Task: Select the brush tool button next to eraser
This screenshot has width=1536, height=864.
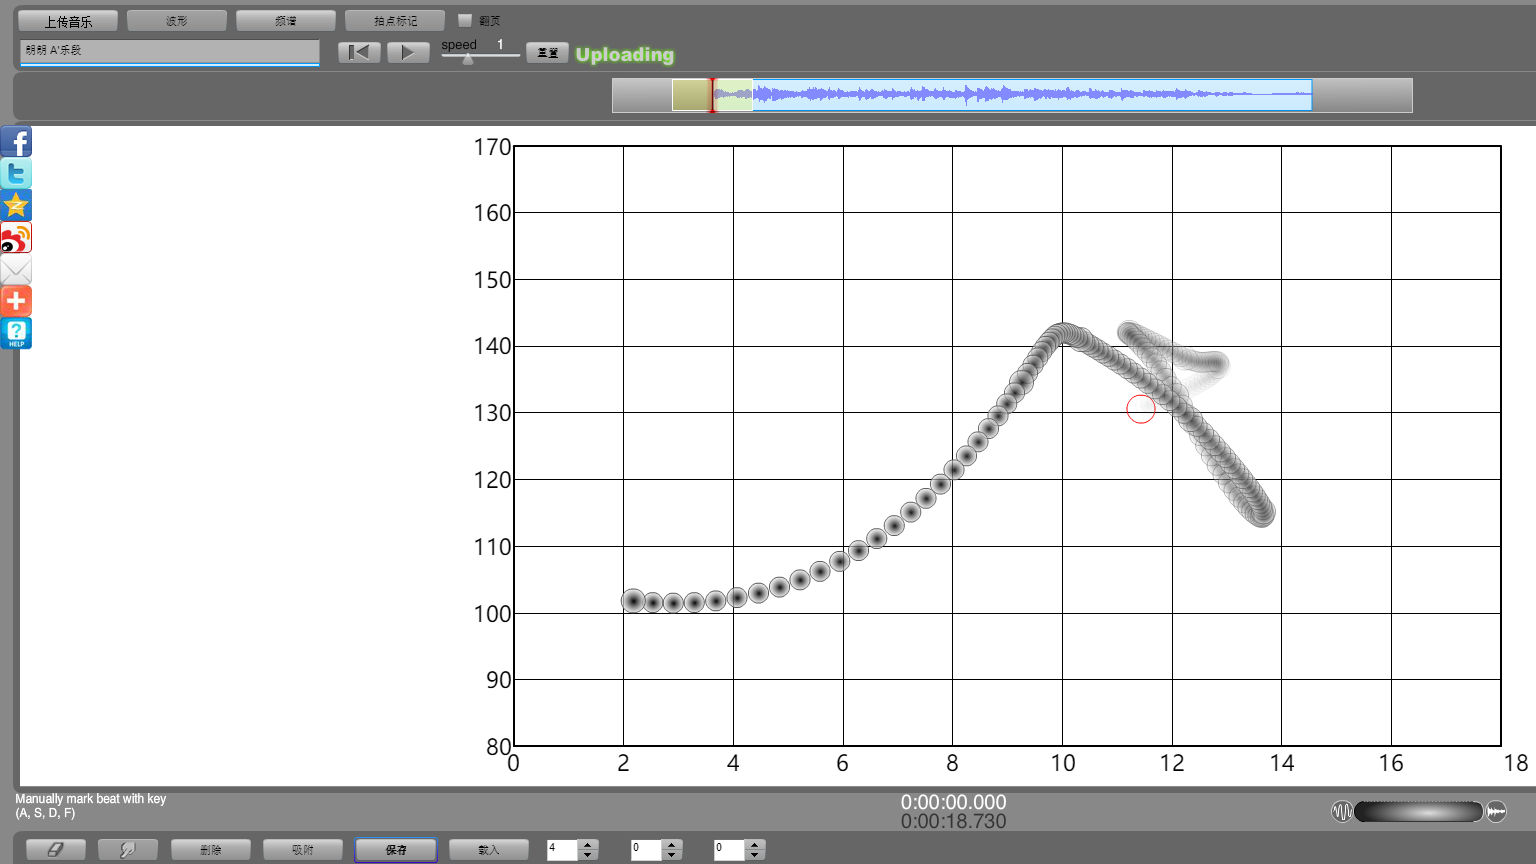Action: point(127,849)
